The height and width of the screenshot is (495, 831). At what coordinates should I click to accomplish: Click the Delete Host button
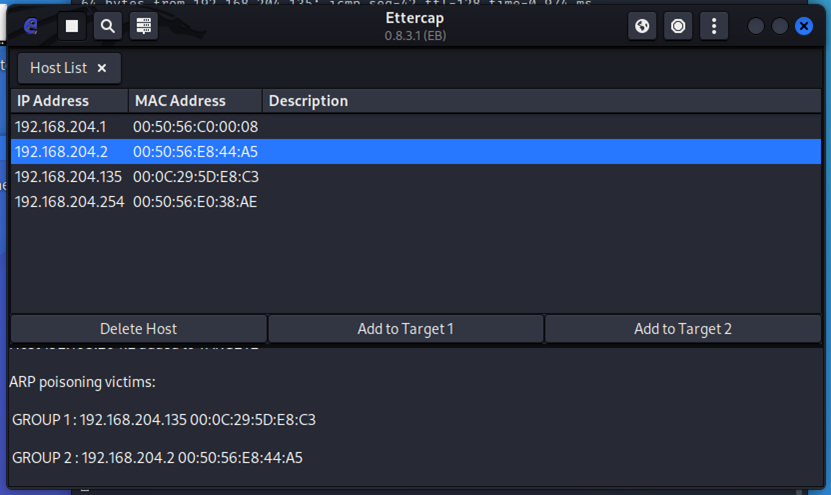(138, 329)
